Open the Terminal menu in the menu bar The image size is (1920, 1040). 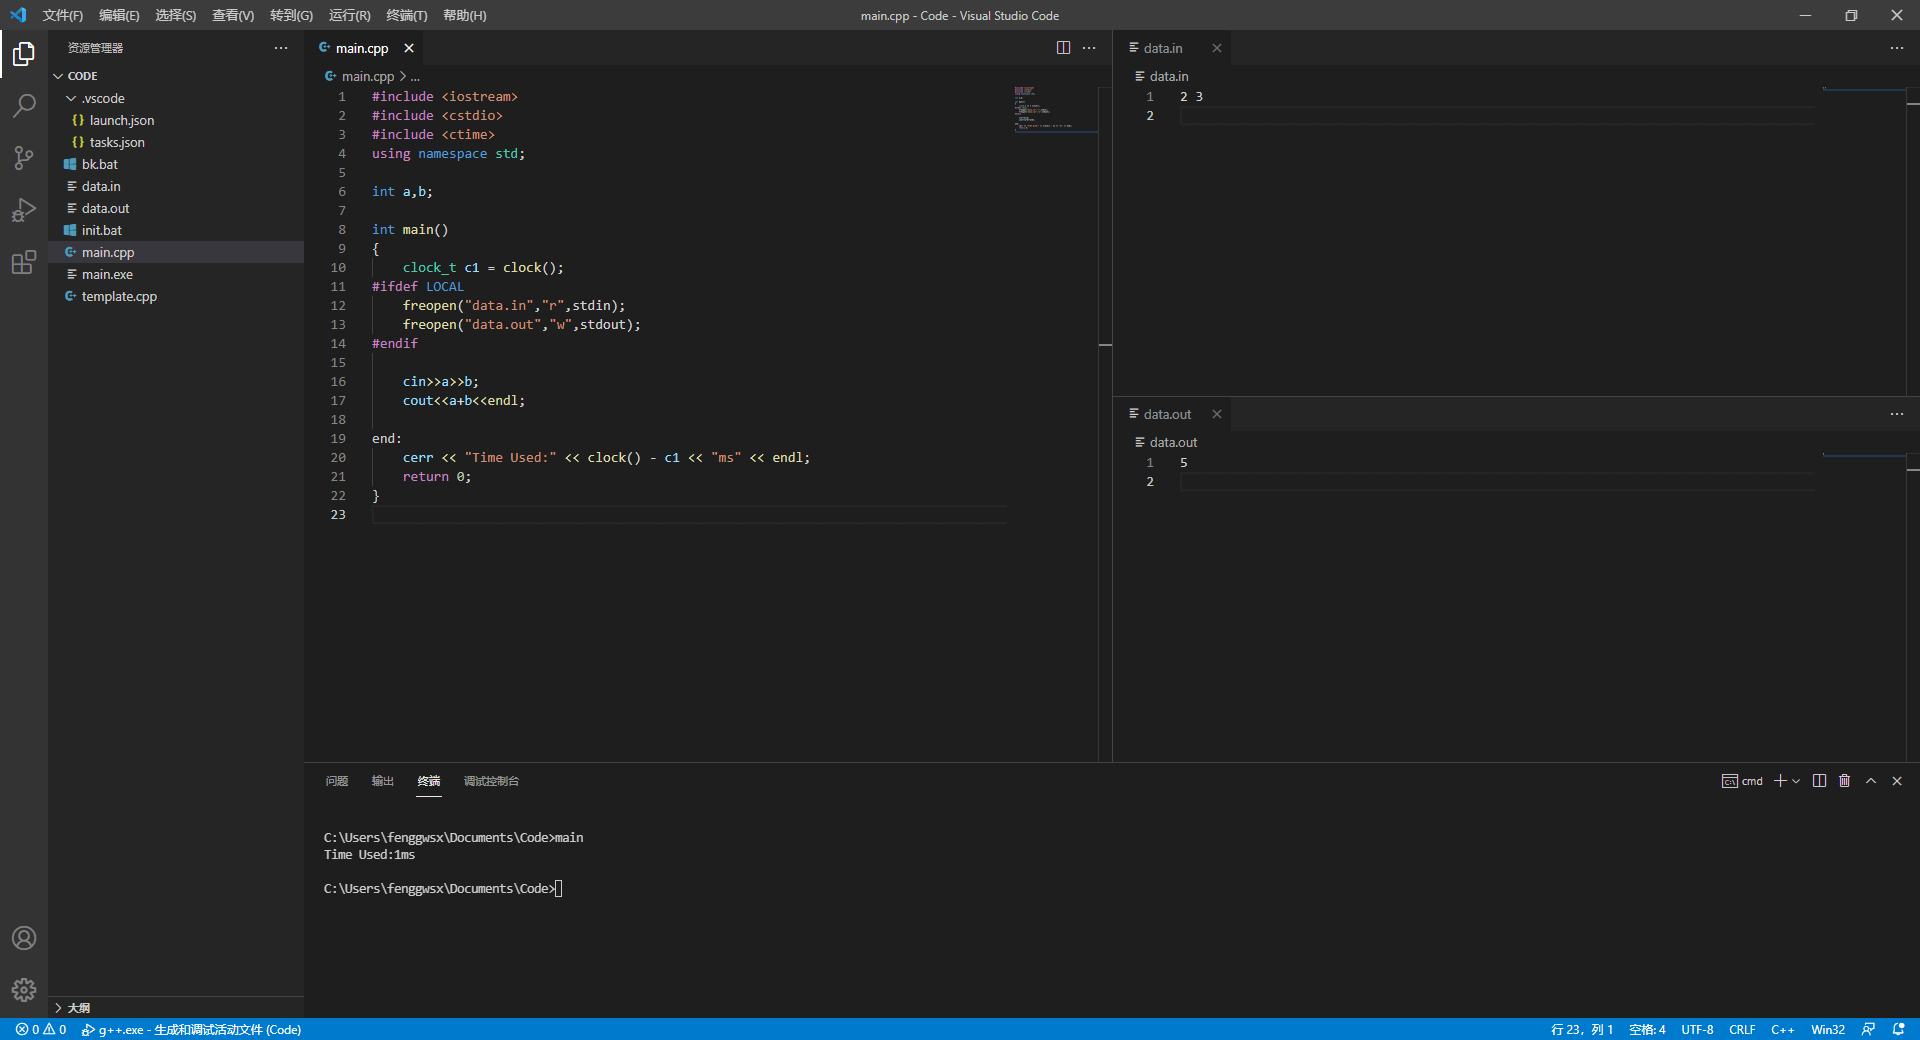(406, 15)
